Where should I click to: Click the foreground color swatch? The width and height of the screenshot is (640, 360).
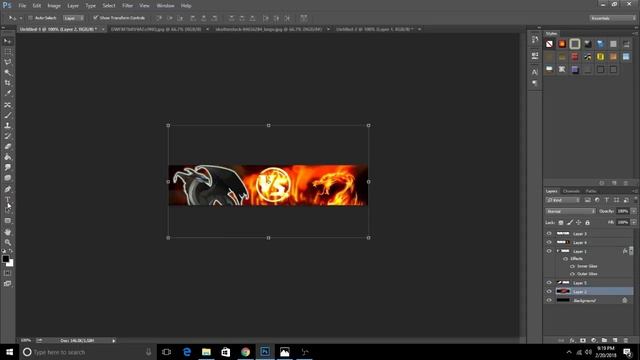tap(5, 259)
